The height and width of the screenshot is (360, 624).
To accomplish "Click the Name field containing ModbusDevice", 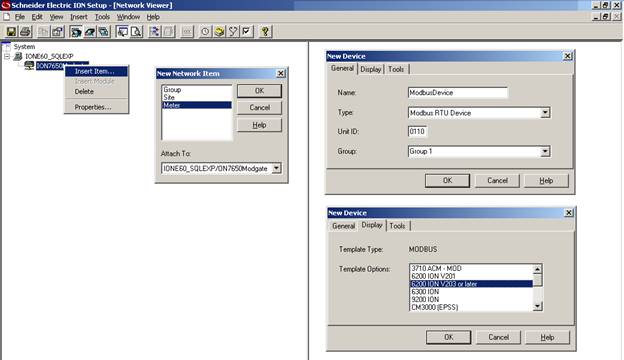I will point(458,93).
